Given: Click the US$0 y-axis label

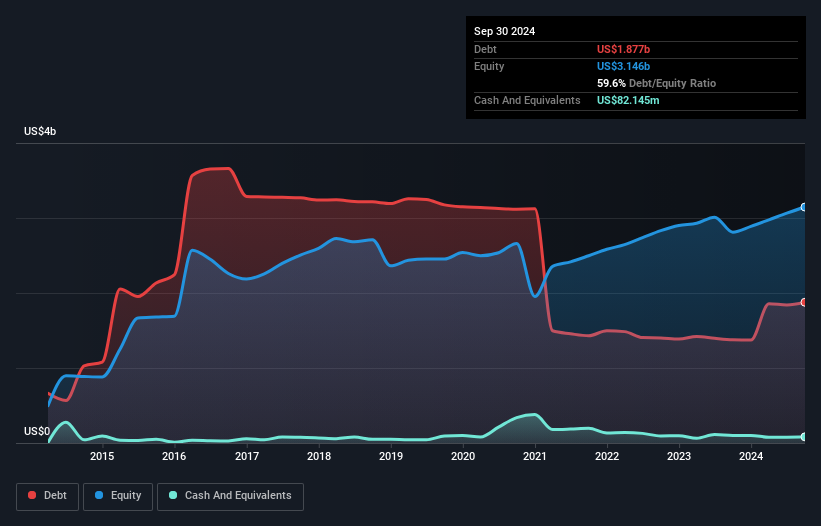Looking at the screenshot, I should 37,431.
